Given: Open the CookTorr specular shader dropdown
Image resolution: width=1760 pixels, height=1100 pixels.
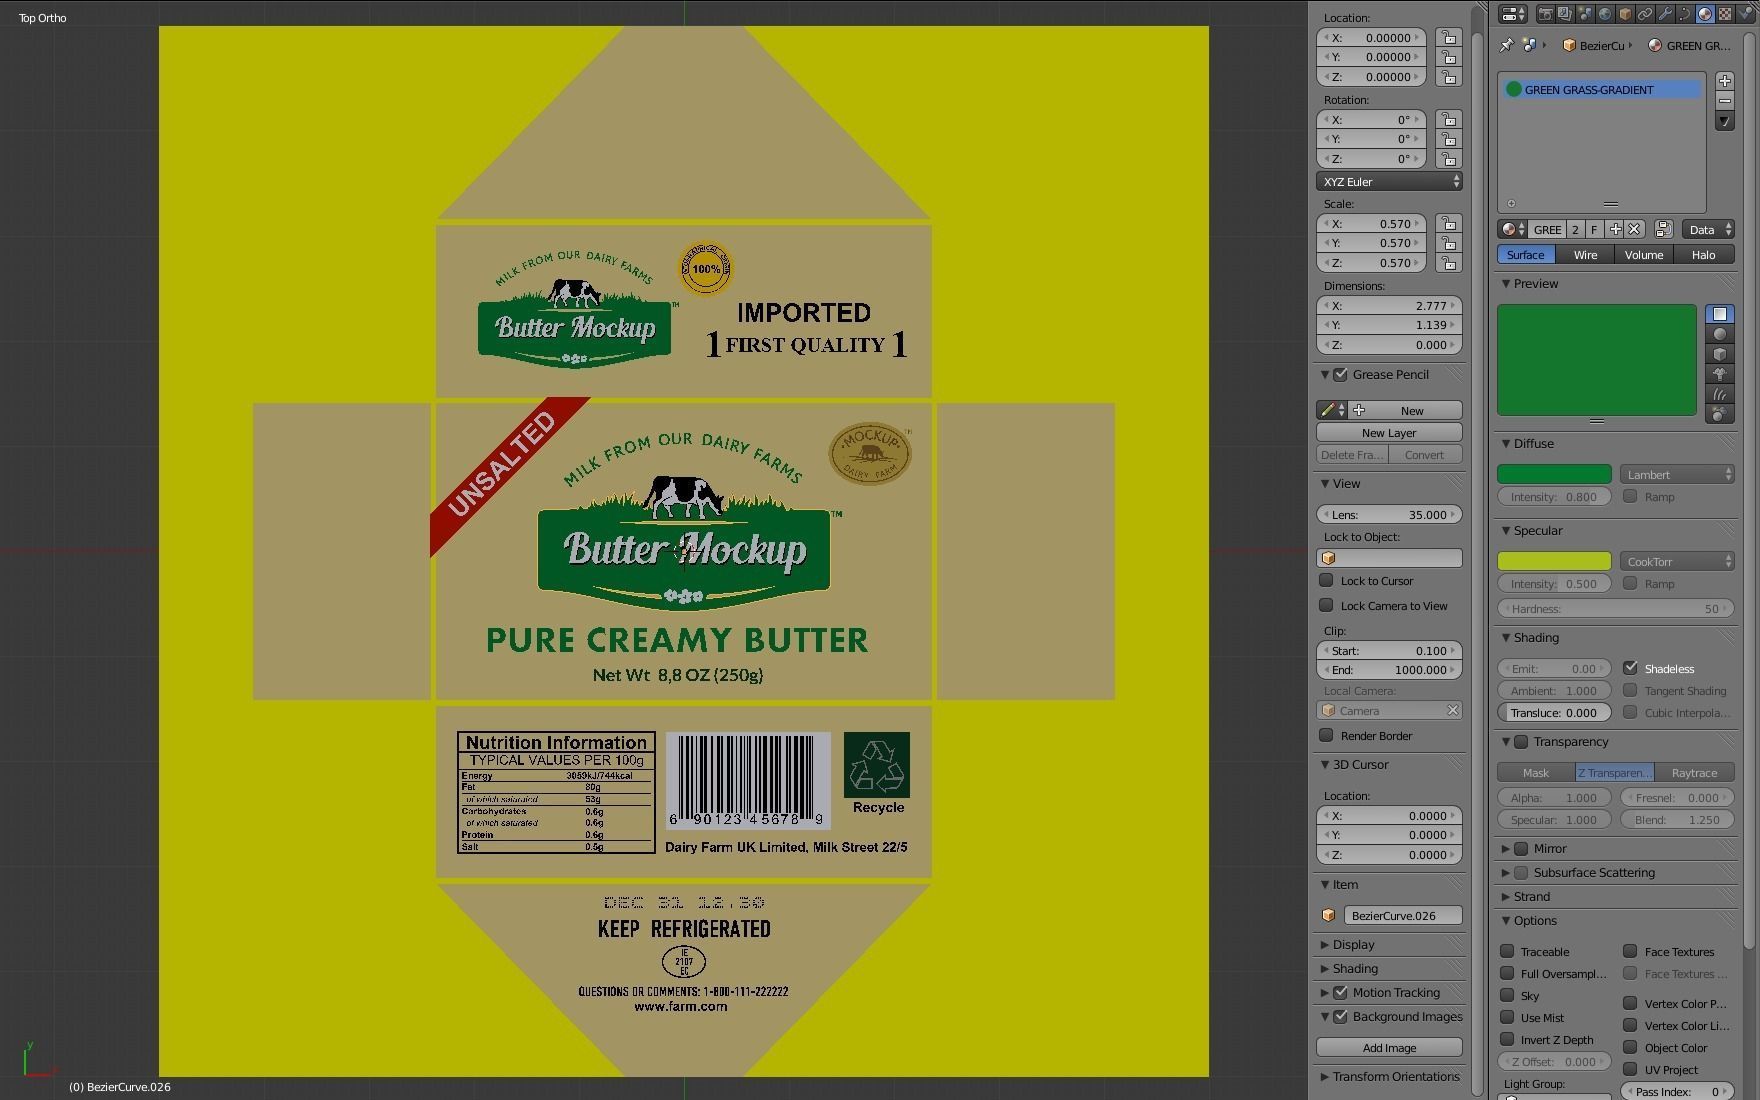Looking at the screenshot, I should (x=1677, y=561).
